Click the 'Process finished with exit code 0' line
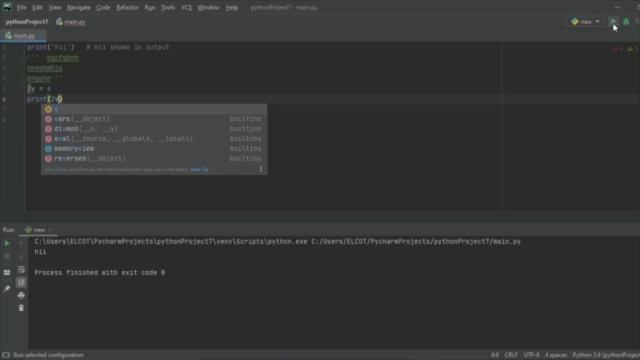Viewport: 640px width, 360px height. pos(100,273)
